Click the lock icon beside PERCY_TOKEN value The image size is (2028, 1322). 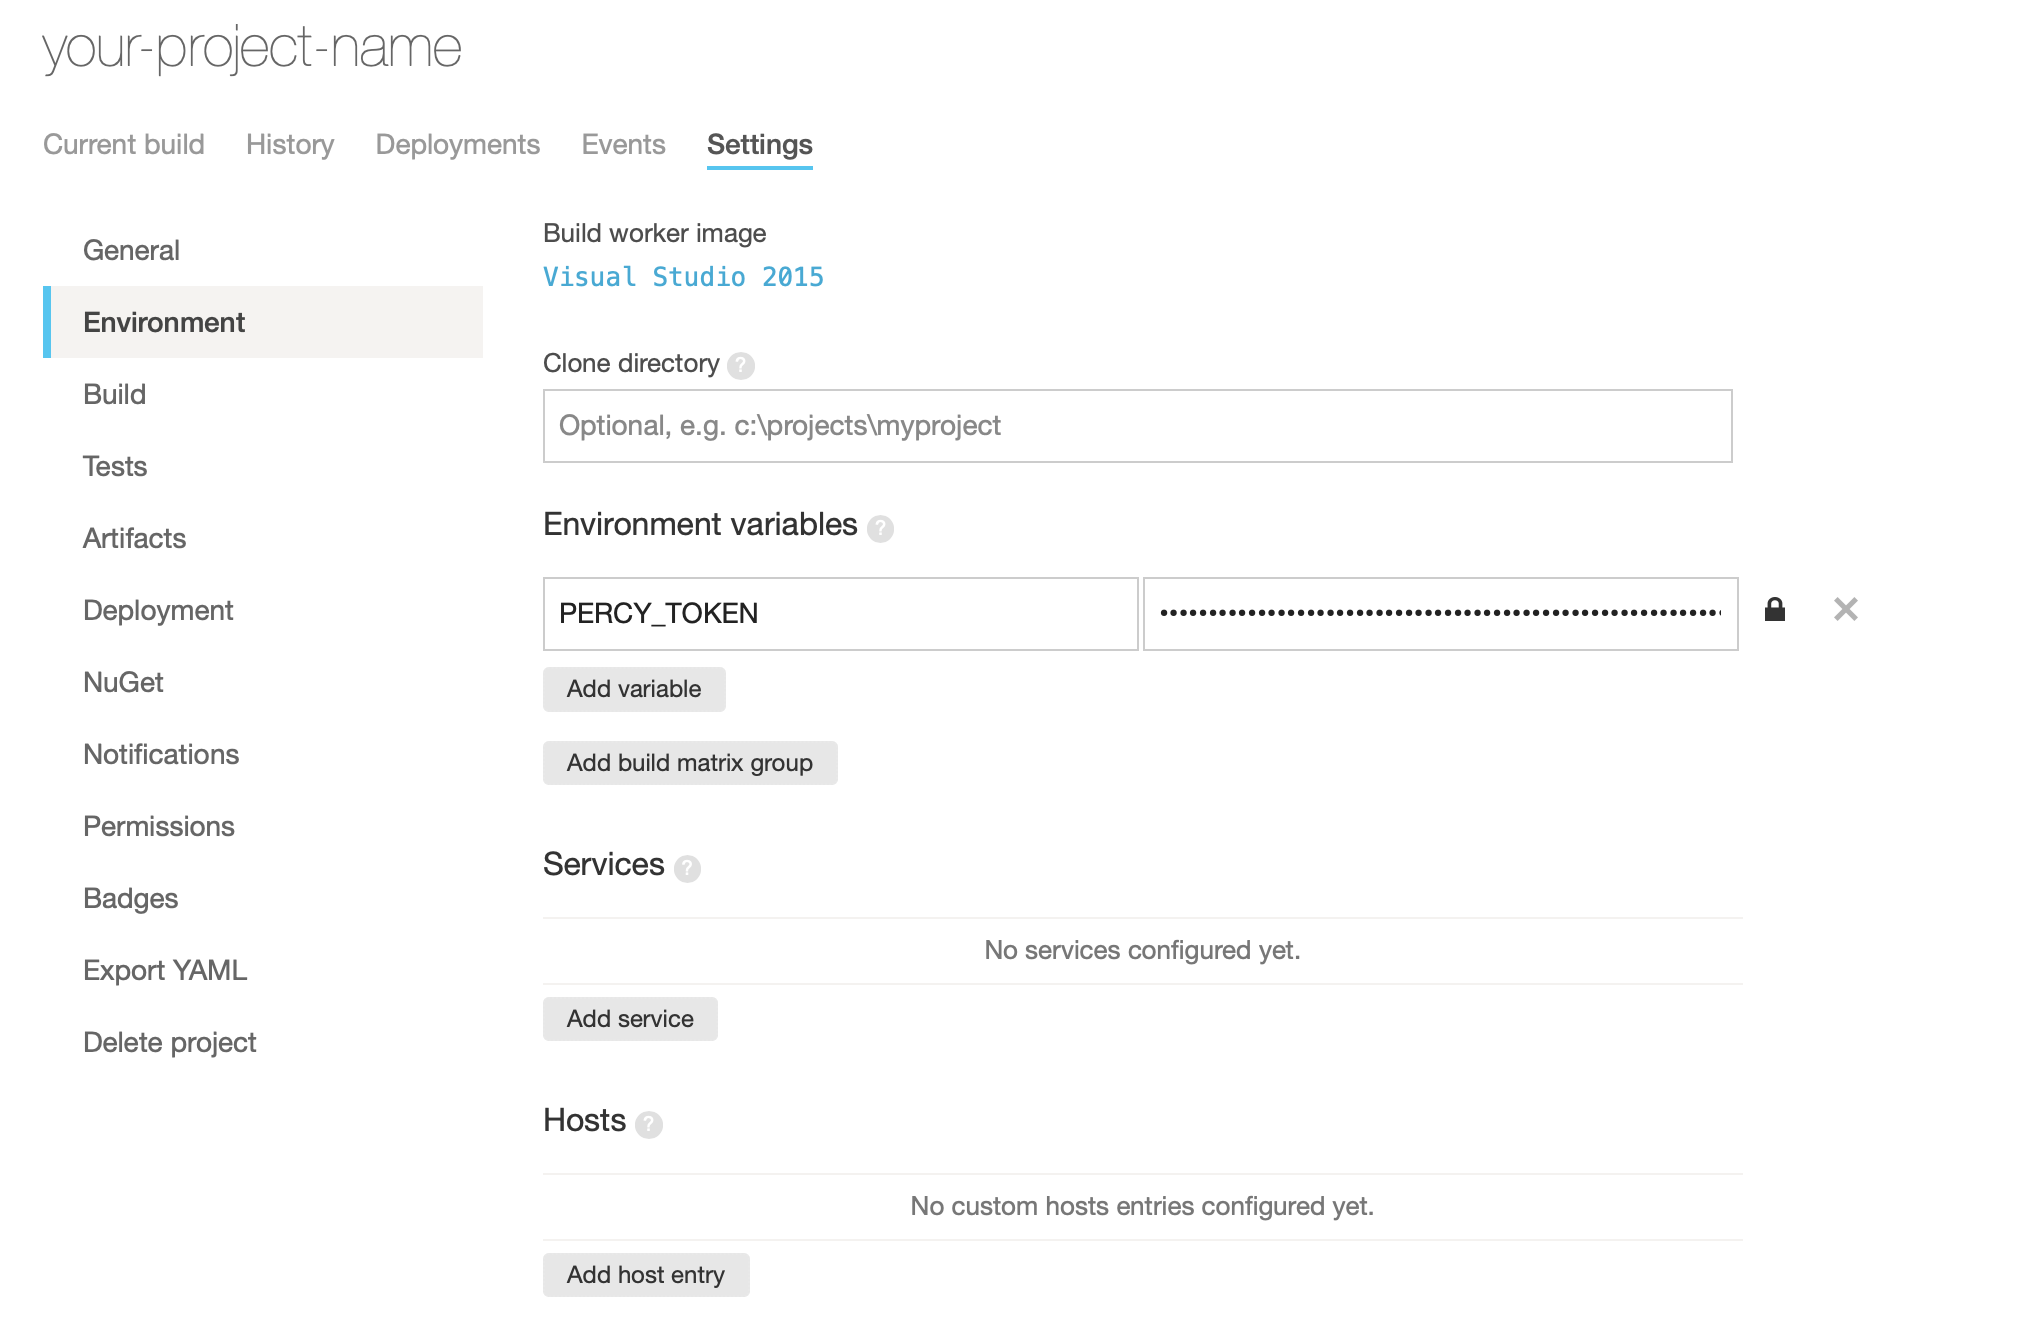tap(1775, 610)
